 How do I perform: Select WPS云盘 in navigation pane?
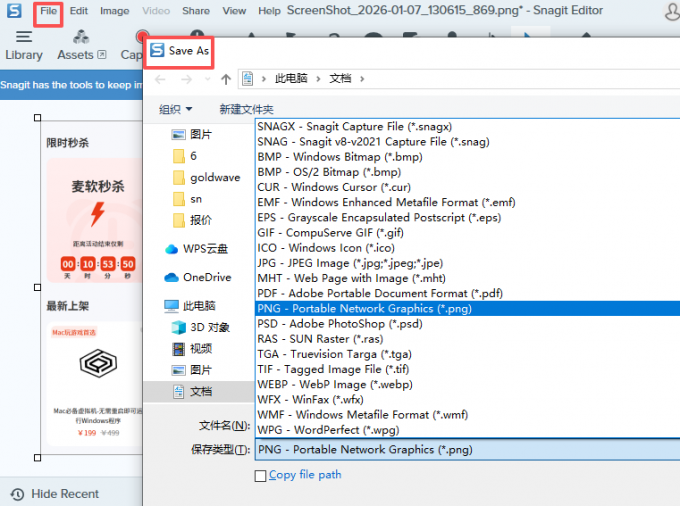pyautogui.click(x=196, y=249)
